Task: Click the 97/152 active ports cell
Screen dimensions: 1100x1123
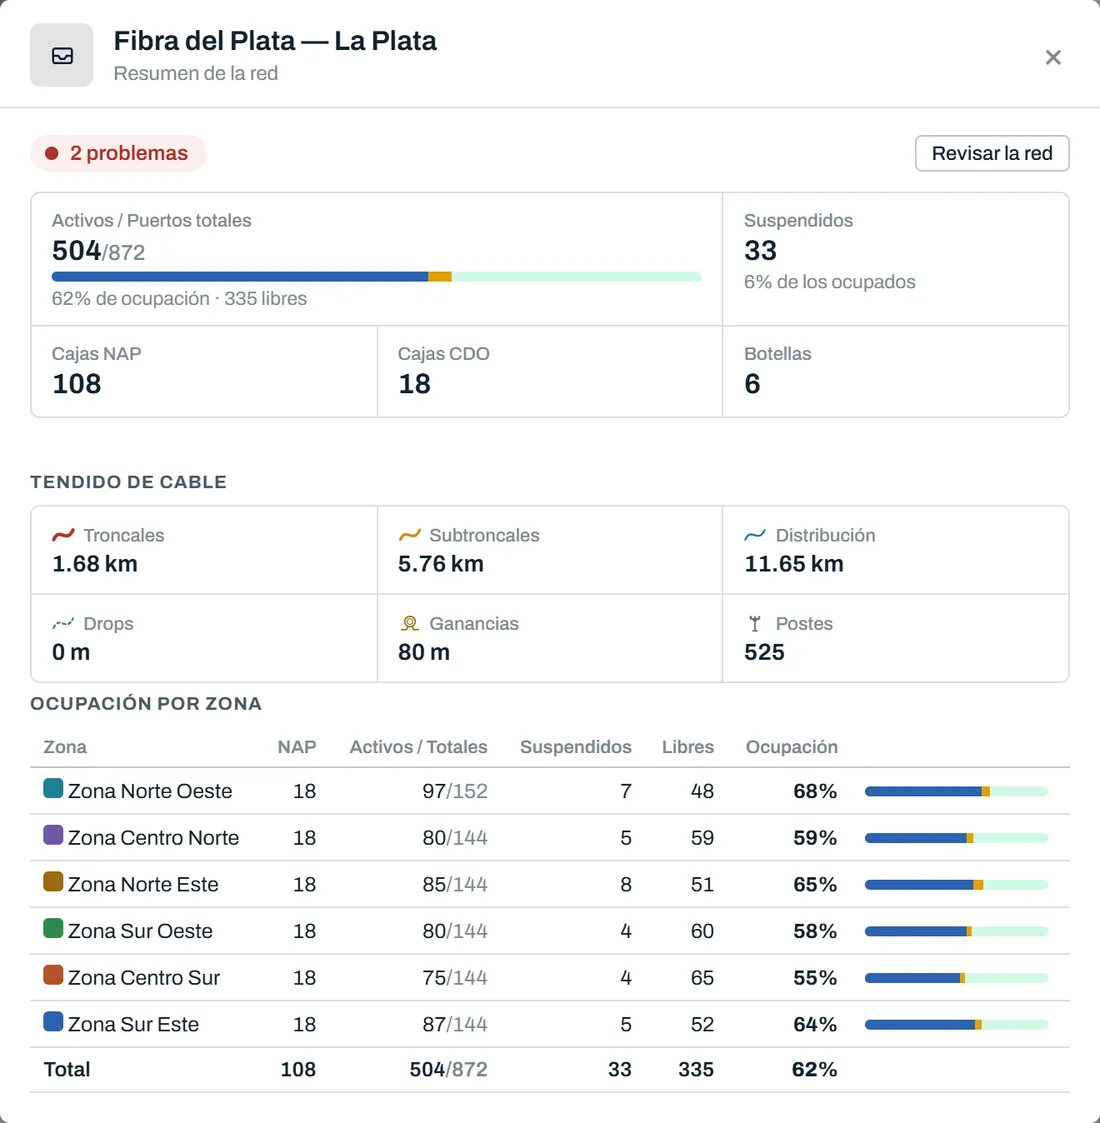Action: tap(455, 791)
